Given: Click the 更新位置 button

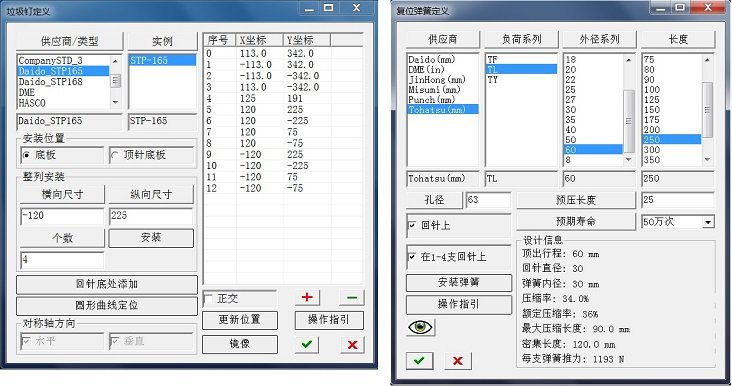Looking at the screenshot, I should tap(239, 320).
